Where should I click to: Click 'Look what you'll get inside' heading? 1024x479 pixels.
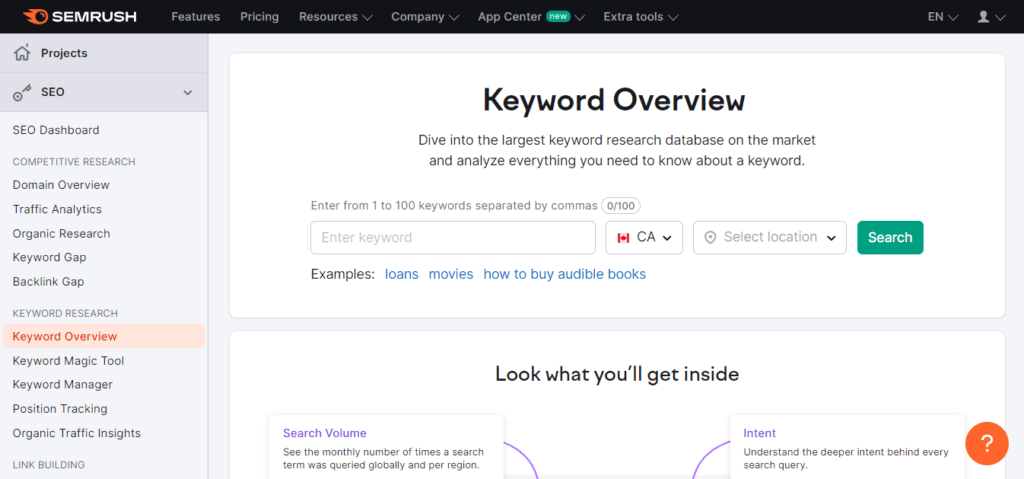tap(617, 374)
